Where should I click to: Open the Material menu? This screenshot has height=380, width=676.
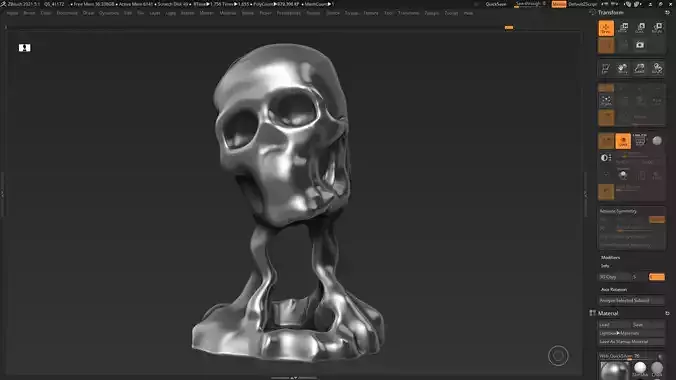pos(228,13)
